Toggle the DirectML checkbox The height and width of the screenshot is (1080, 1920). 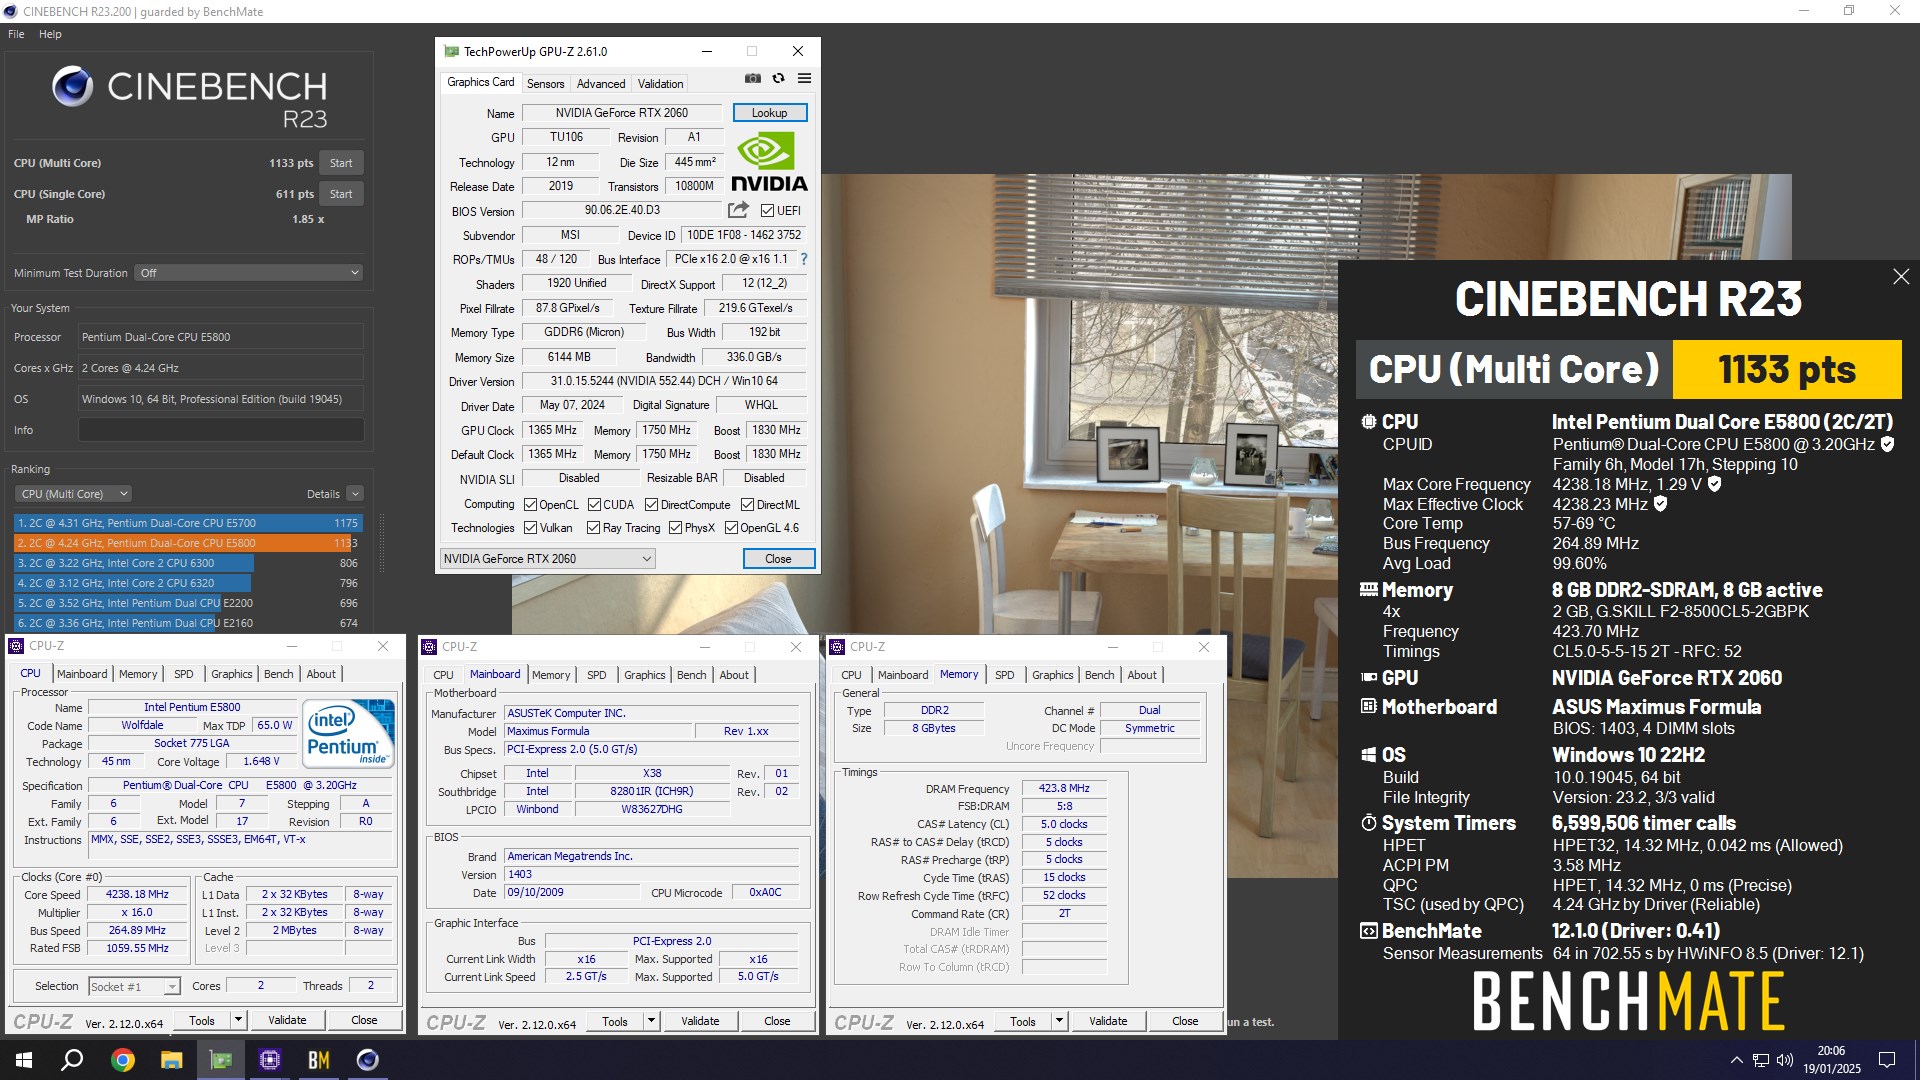(747, 505)
